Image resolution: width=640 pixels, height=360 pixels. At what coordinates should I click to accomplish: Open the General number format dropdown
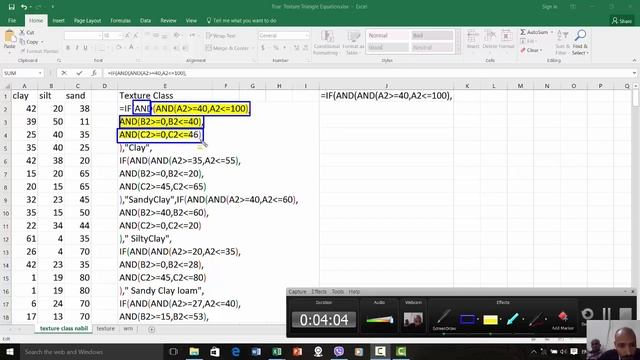307,36
